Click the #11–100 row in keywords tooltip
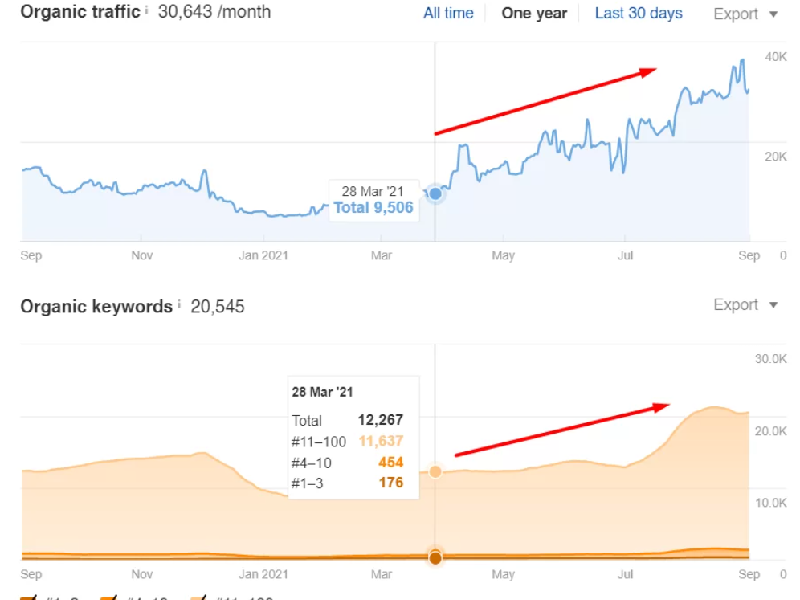 pyautogui.click(x=347, y=441)
